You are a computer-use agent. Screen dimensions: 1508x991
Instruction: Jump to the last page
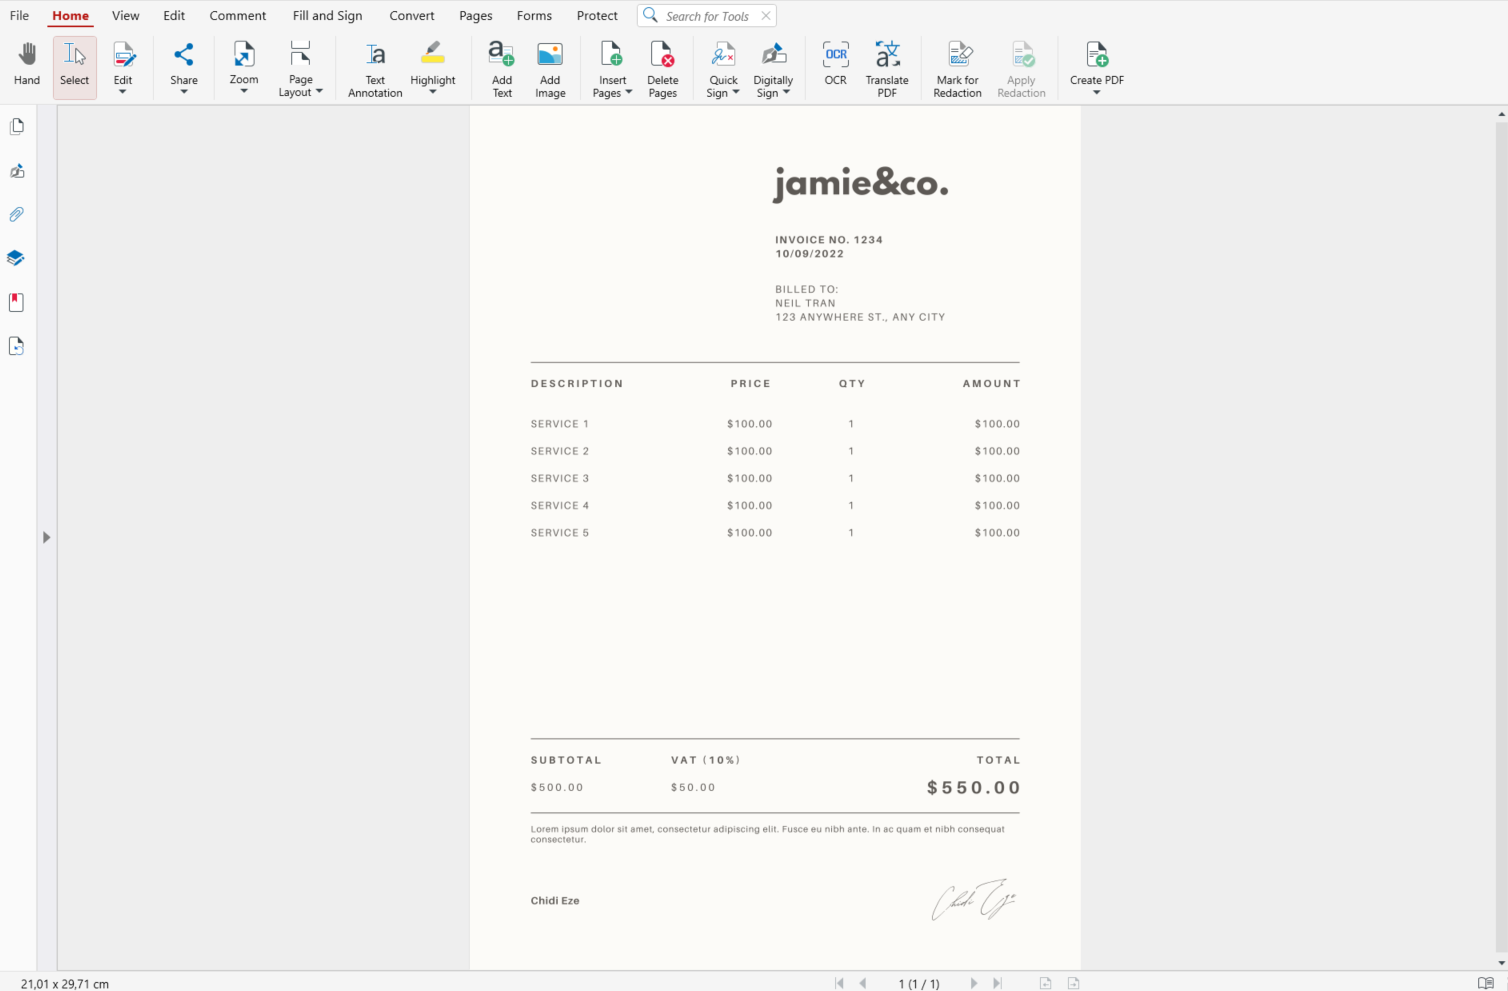997,983
